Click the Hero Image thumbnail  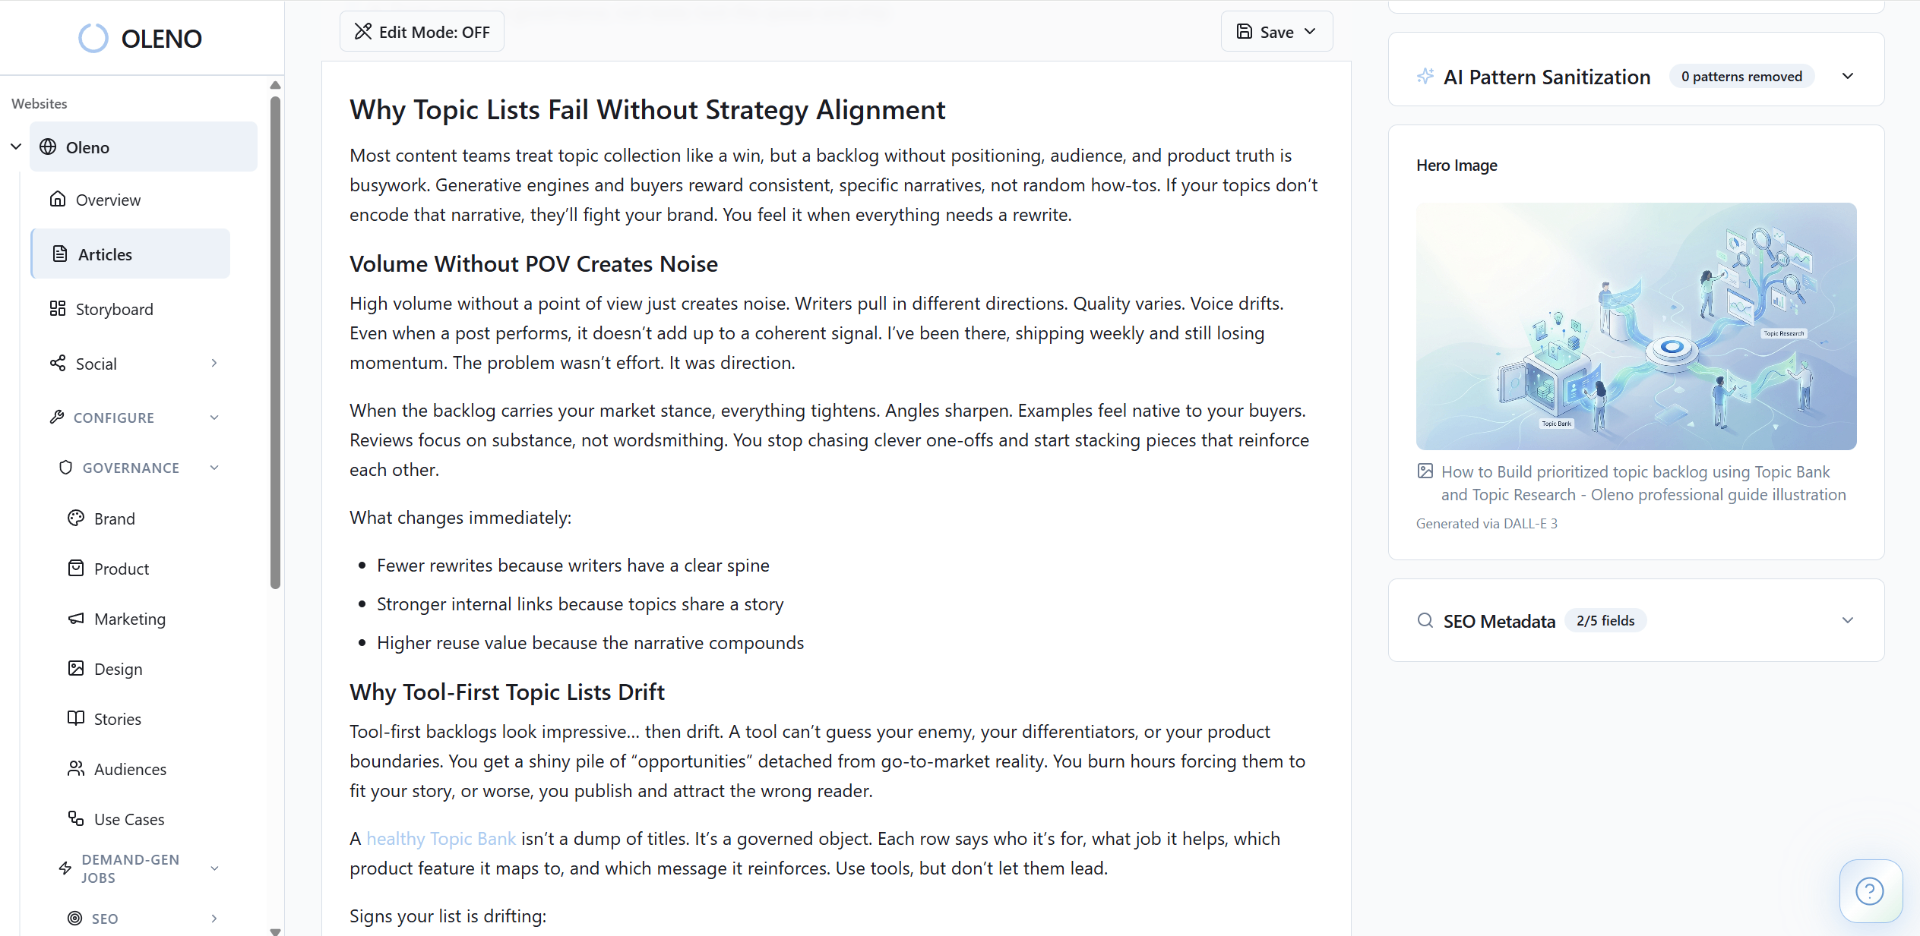[x=1636, y=326]
